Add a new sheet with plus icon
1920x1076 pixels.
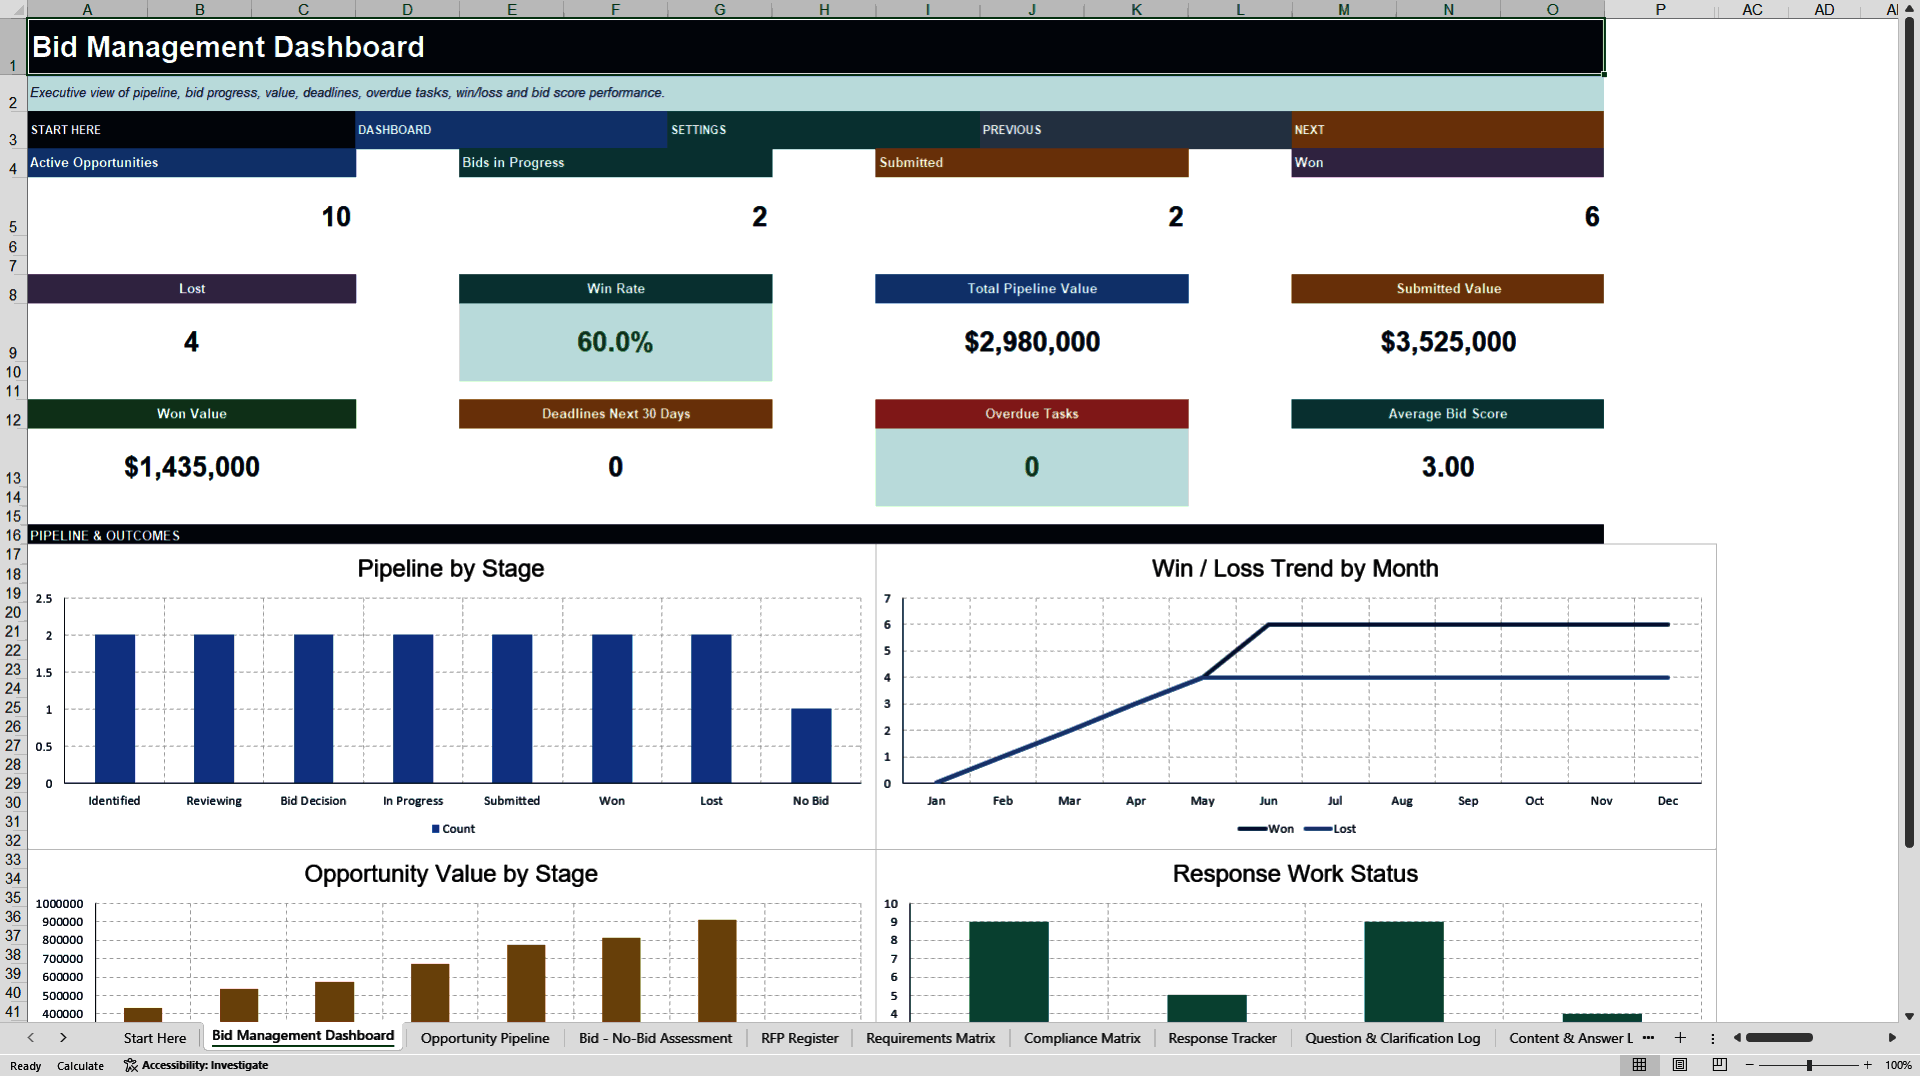tap(1681, 1038)
